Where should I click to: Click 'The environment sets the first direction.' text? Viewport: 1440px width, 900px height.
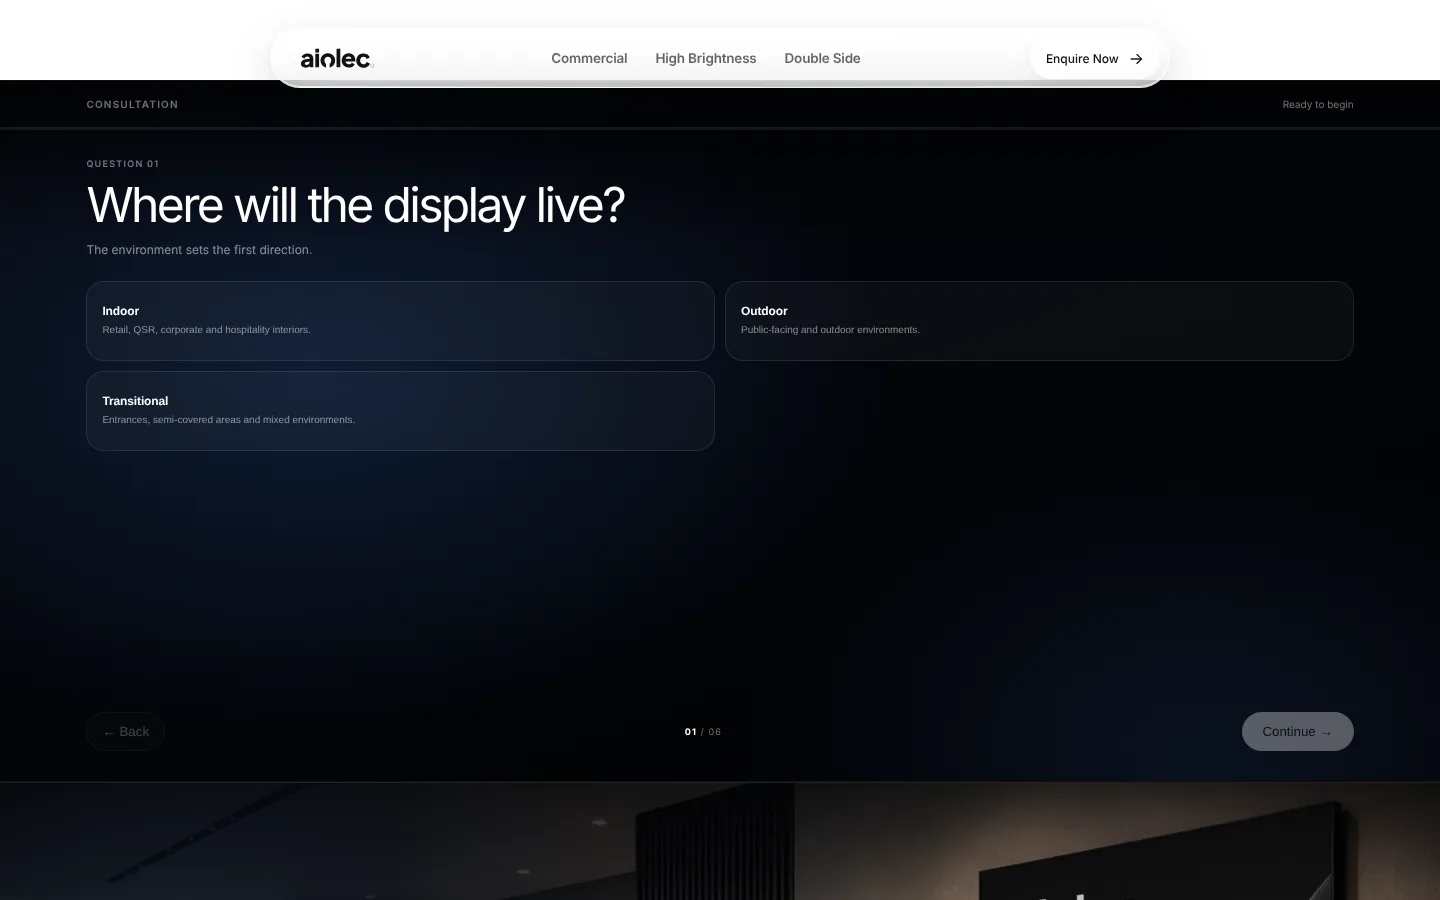click(x=199, y=250)
